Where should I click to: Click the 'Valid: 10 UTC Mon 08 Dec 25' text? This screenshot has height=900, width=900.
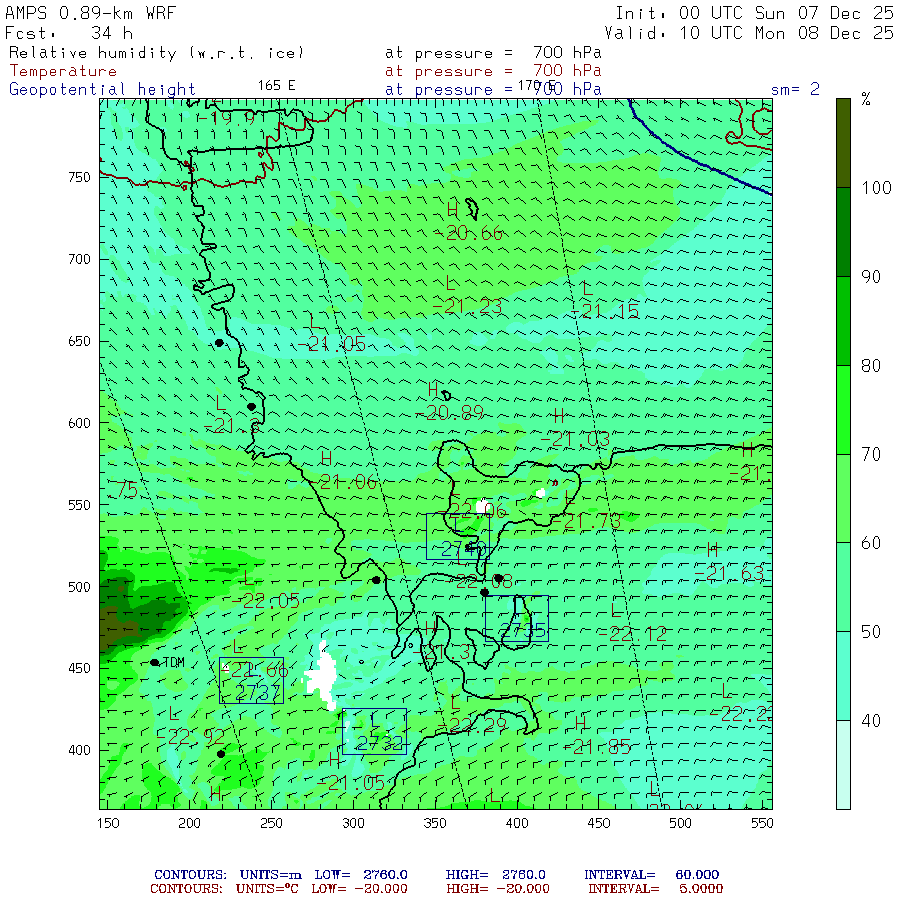[749, 33]
